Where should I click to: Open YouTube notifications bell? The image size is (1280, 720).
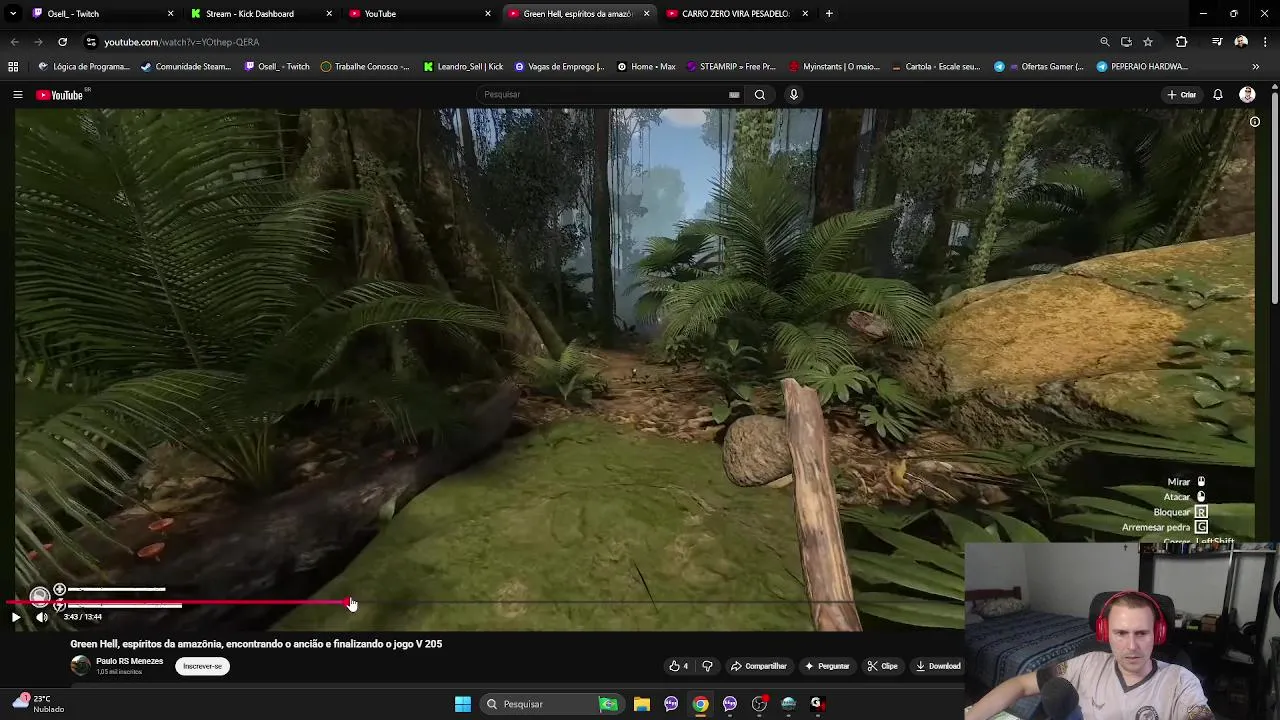pyautogui.click(x=1218, y=95)
